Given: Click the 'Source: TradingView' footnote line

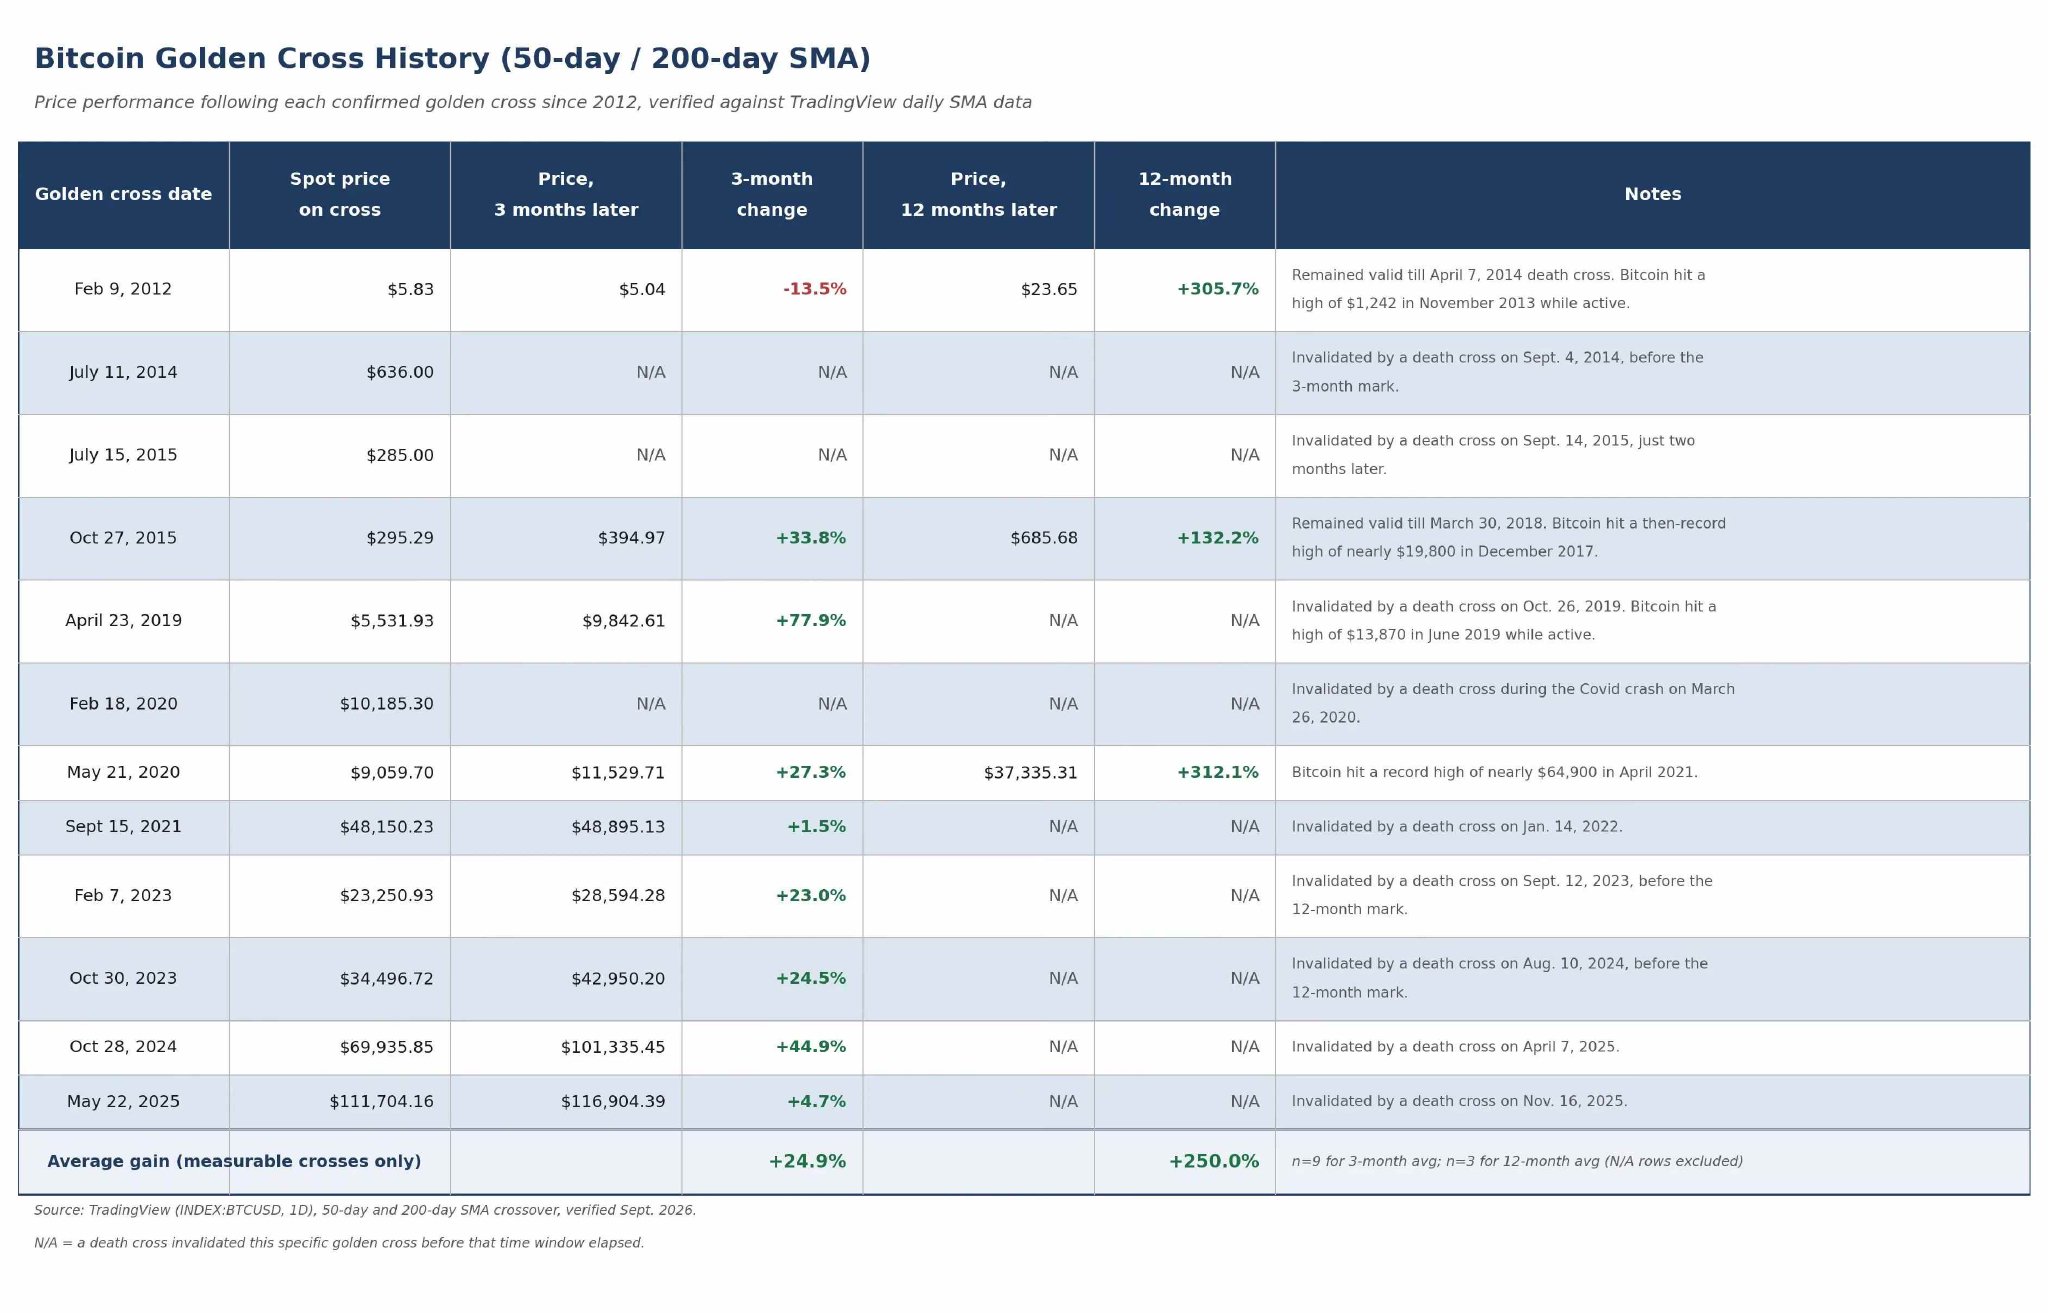Looking at the screenshot, I should (365, 1210).
